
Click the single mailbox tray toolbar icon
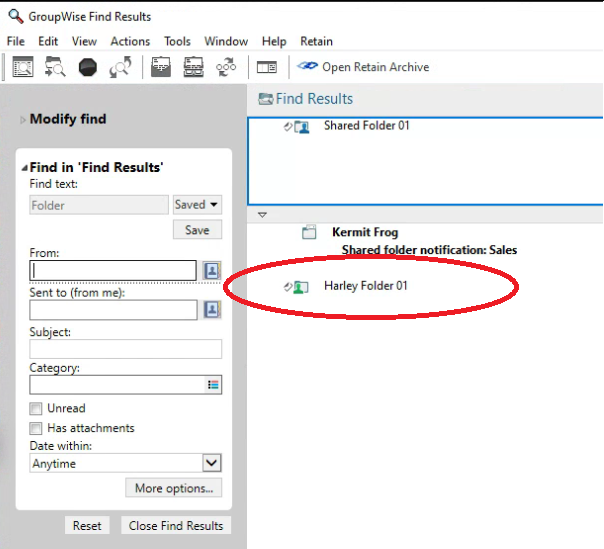click(x=161, y=67)
